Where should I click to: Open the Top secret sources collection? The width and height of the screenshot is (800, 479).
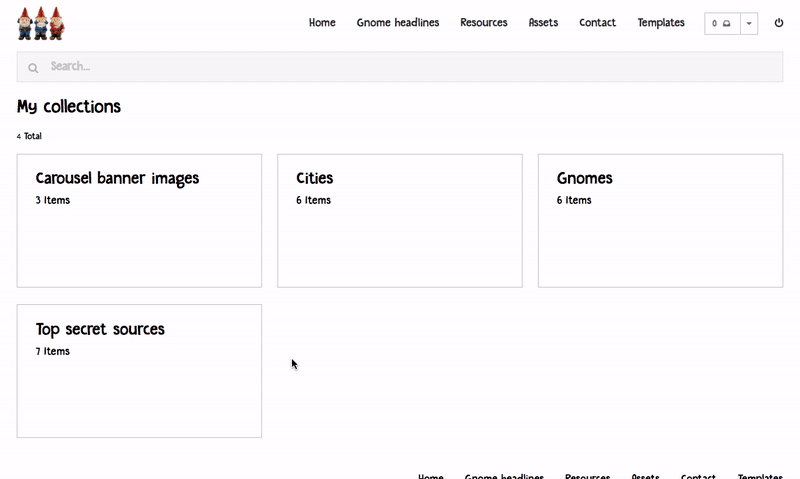[x=139, y=371]
